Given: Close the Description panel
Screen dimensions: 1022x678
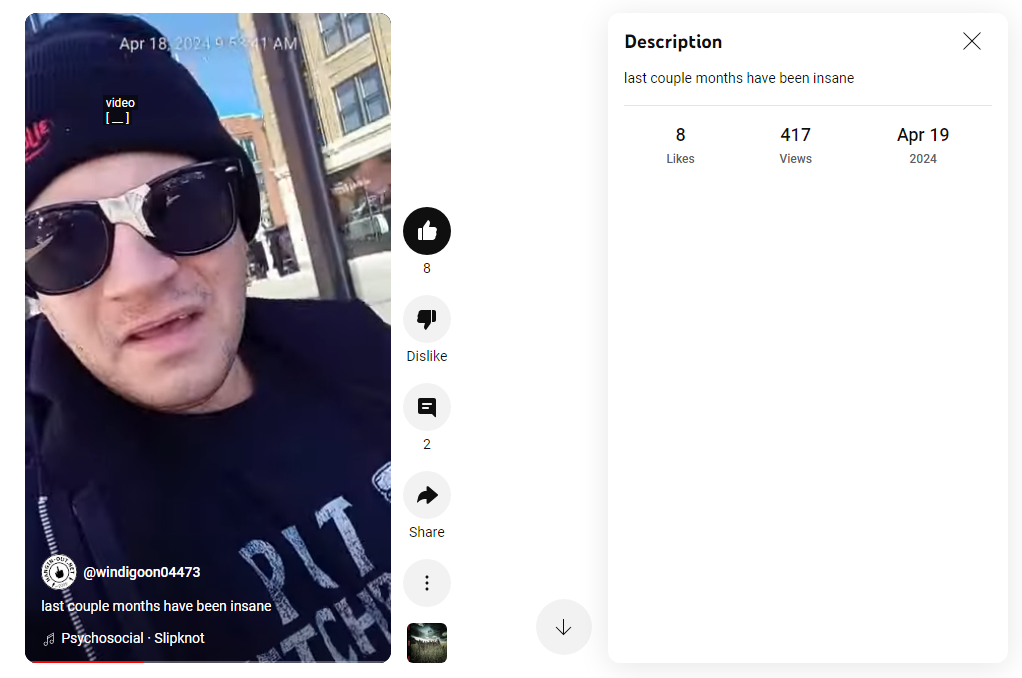Looking at the screenshot, I should click(x=972, y=41).
